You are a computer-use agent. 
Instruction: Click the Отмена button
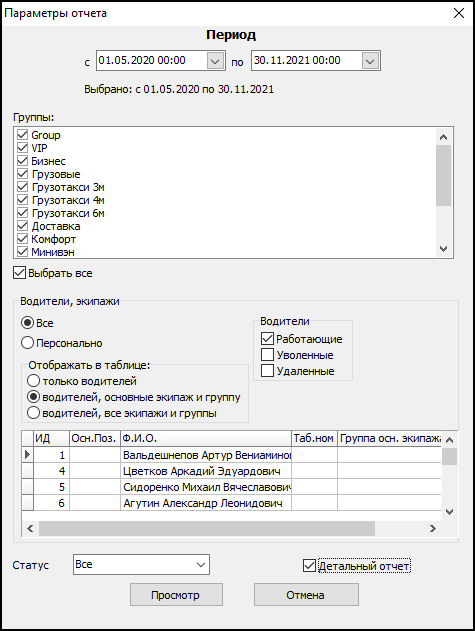coord(306,595)
